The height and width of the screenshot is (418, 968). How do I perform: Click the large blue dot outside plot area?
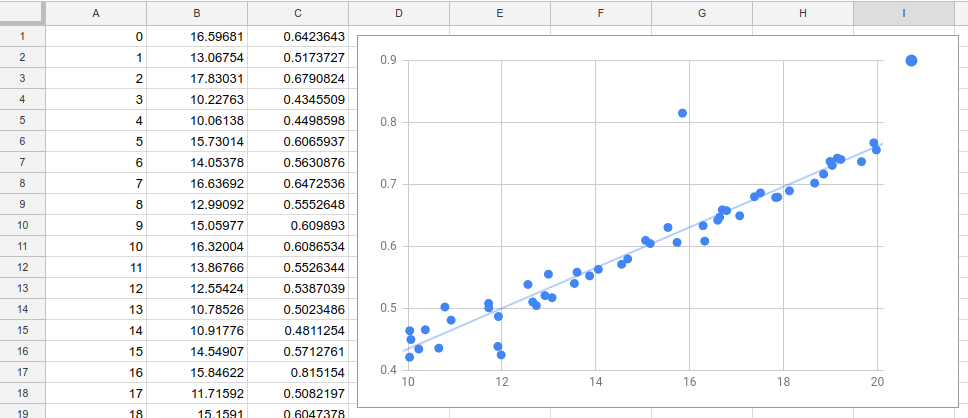tap(911, 61)
